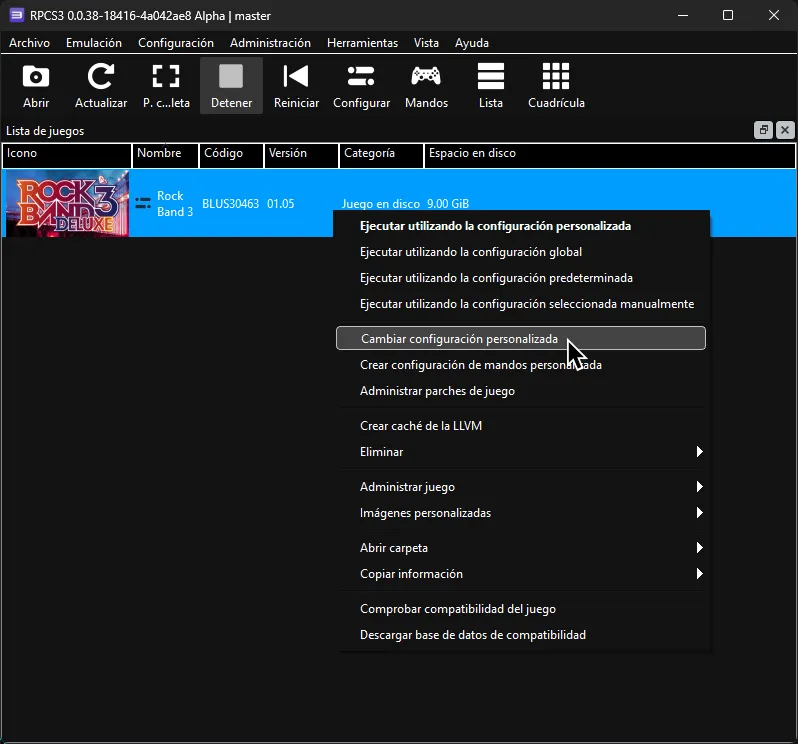Click the Rock Band 3 name cell
The image size is (798, 744).
click(175, 204)
